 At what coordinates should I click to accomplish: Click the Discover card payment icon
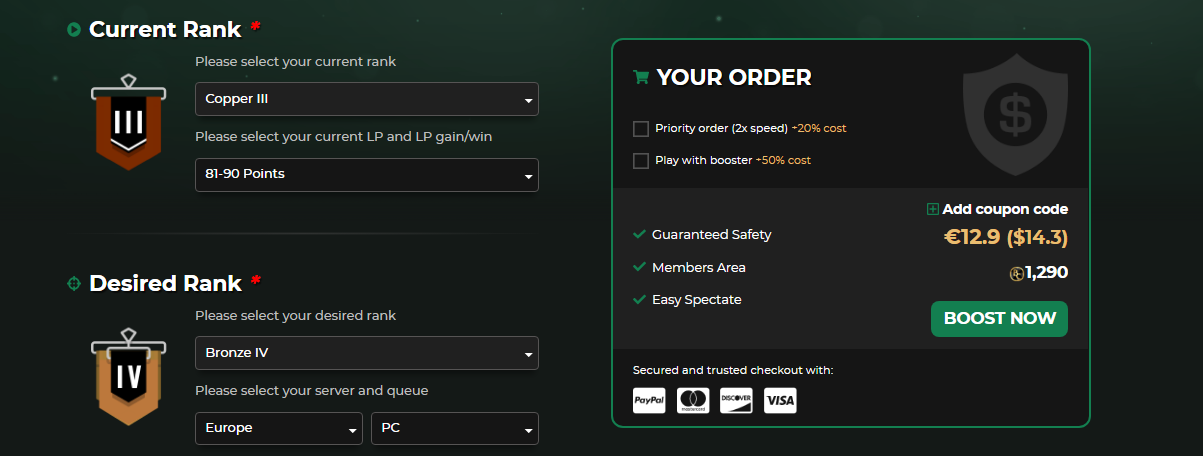[736, 401]
